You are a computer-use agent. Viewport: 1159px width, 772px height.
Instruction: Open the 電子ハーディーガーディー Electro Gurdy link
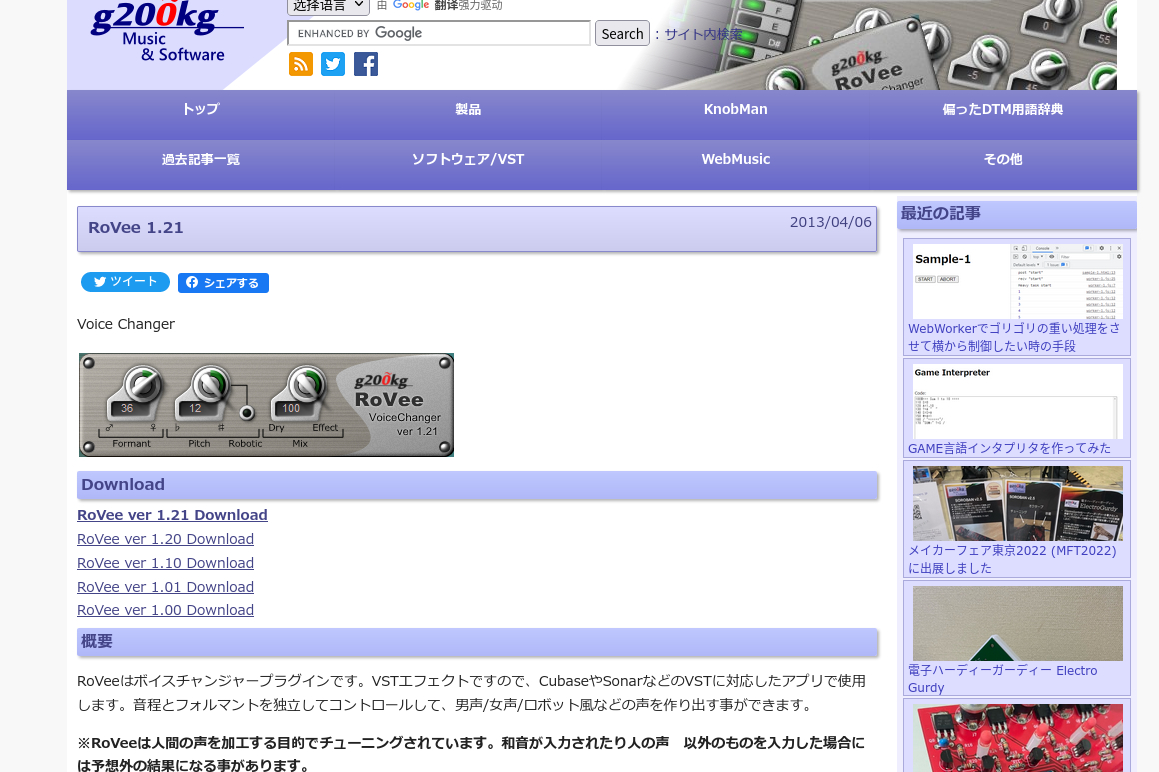(x=1002, y=679)
